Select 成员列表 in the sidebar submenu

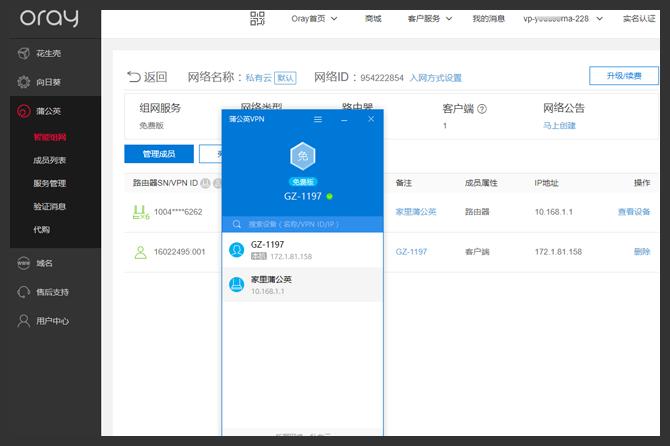pyautogui.click(x=50, y=160)
